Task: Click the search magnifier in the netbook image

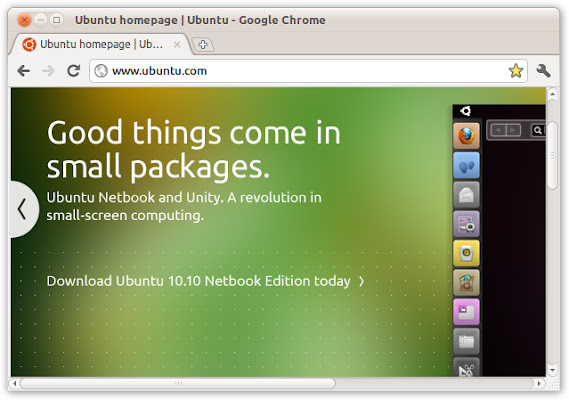Action: tap(537, 130)
